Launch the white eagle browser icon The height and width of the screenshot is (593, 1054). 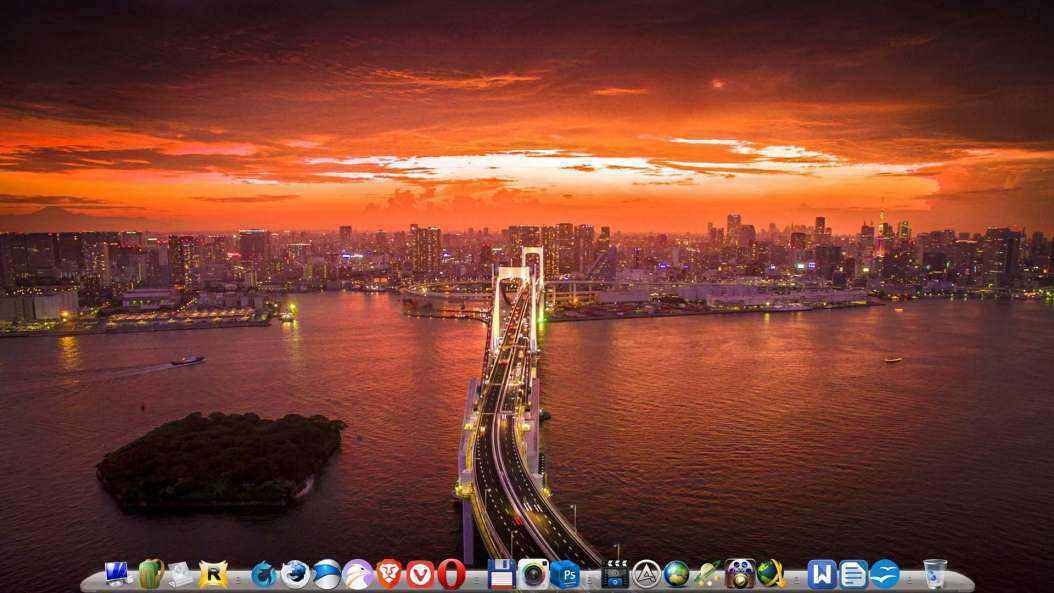(358, 574)
